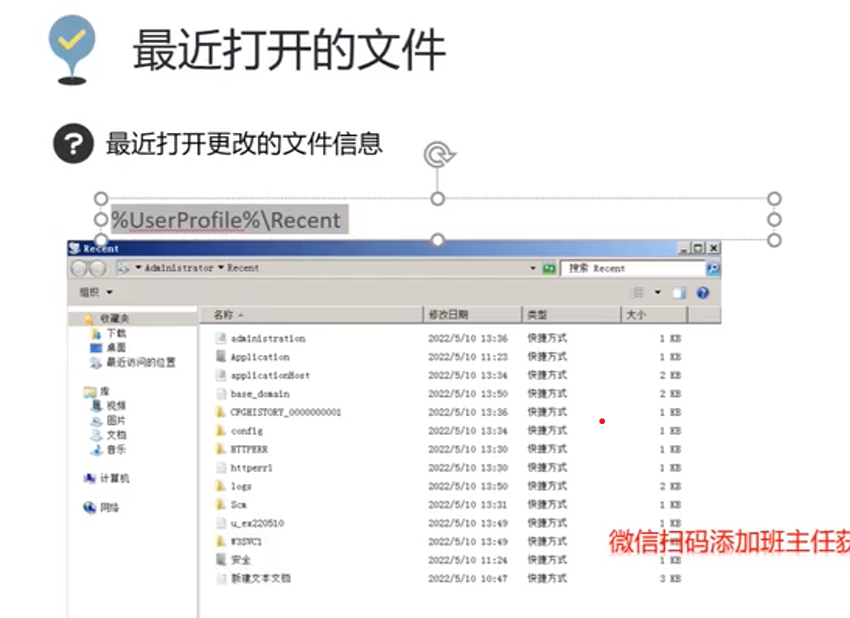The height and width of the screenshot is (618, 850).
Task: Select the u_ex220510 shortcut
Action: tap(257, 523)
